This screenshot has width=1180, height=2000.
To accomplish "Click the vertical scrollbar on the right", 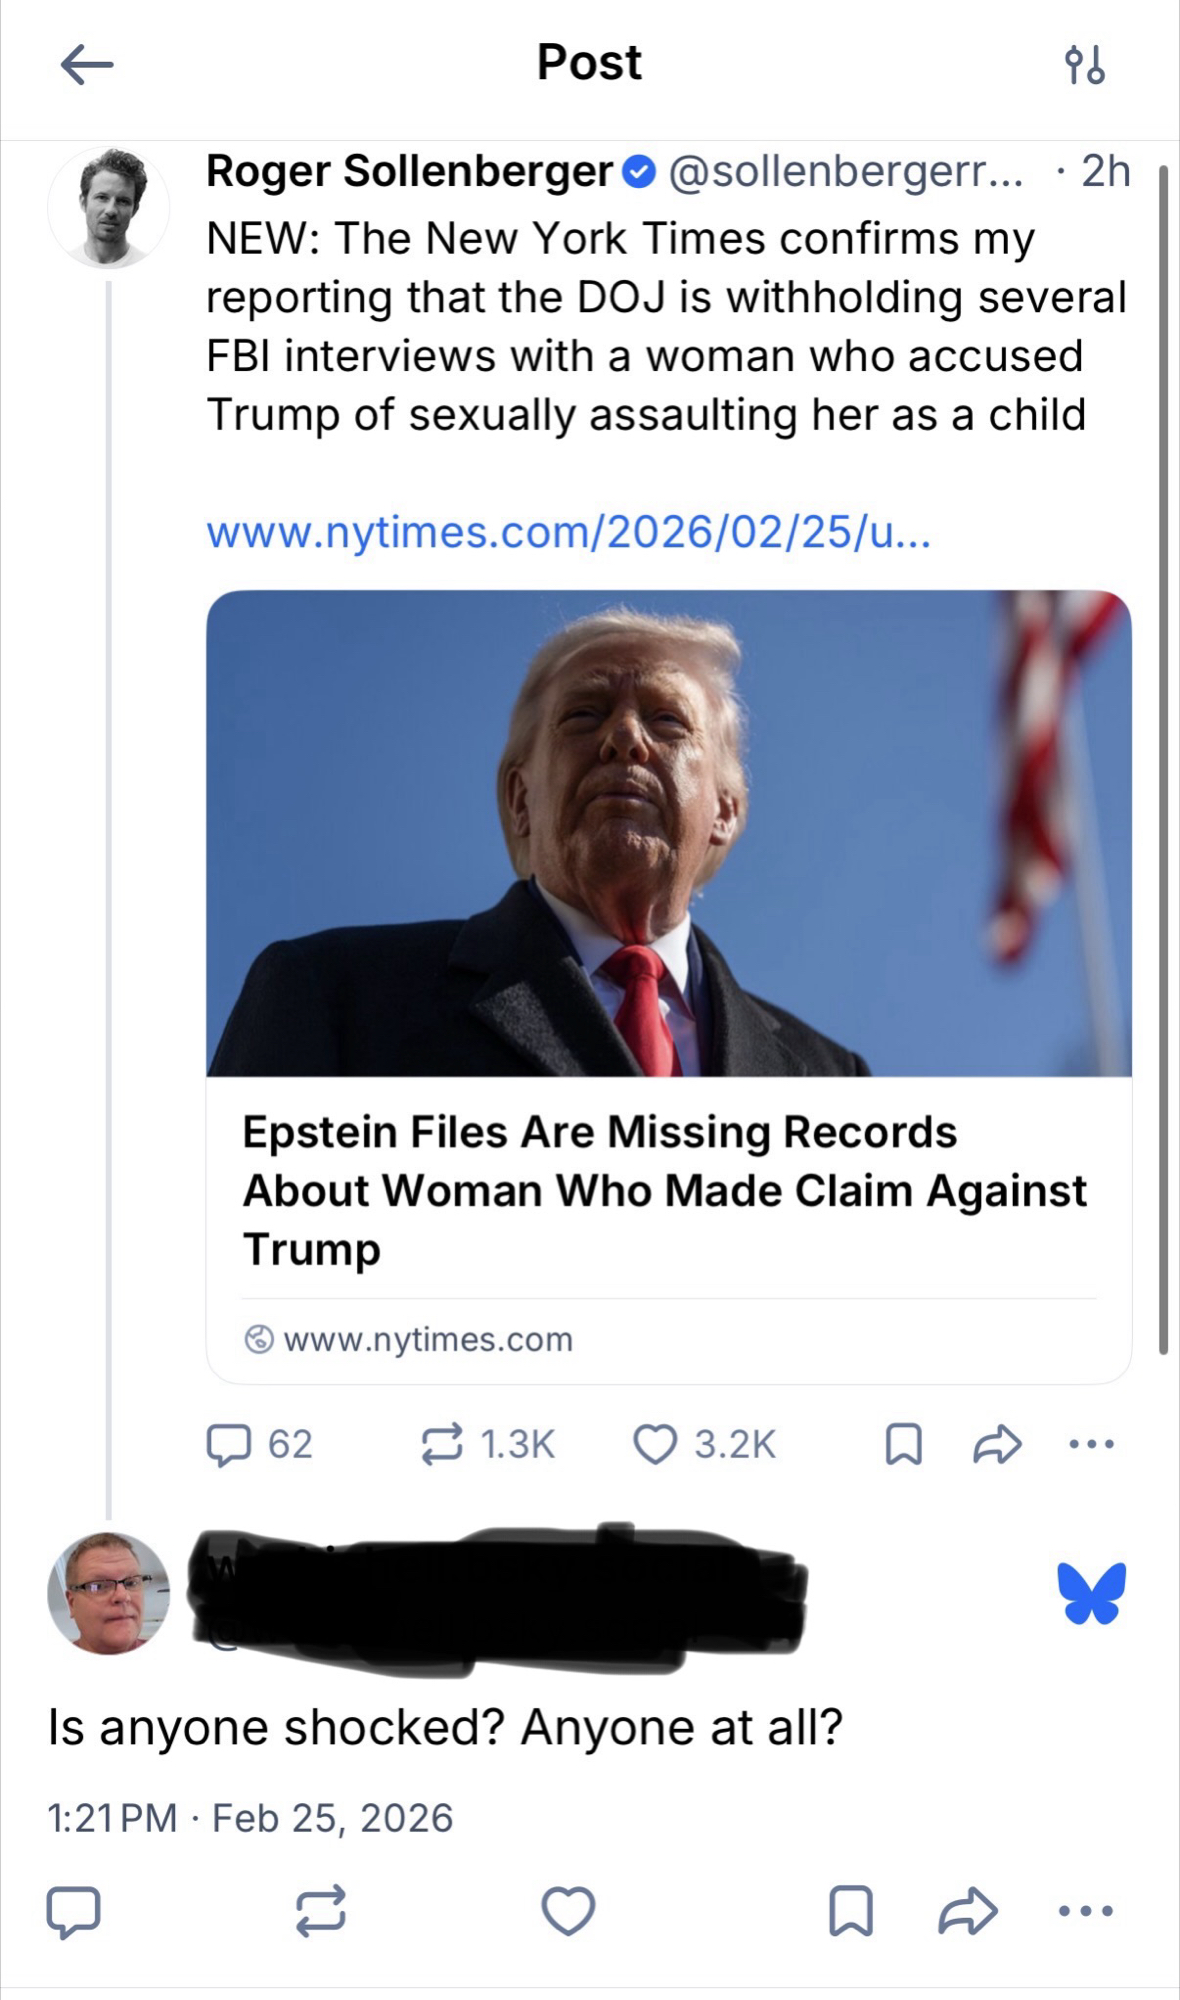I will [x=1163, y=760].
